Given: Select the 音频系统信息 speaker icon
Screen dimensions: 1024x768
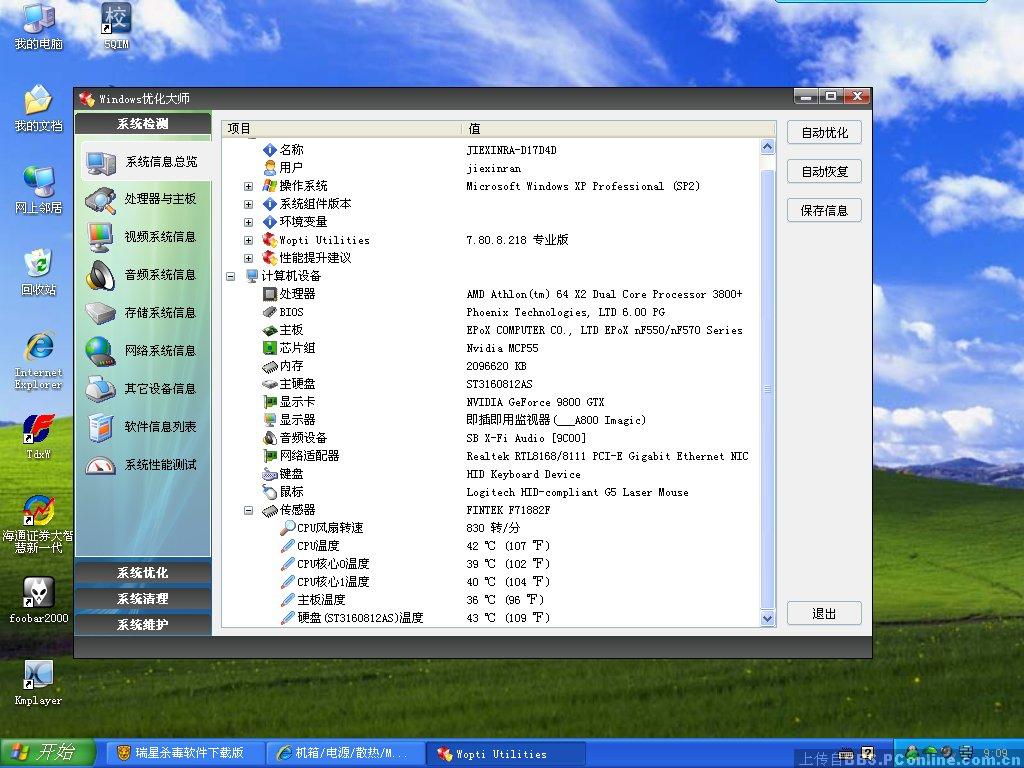Looking at the screenshot, I should pos(101,275).
